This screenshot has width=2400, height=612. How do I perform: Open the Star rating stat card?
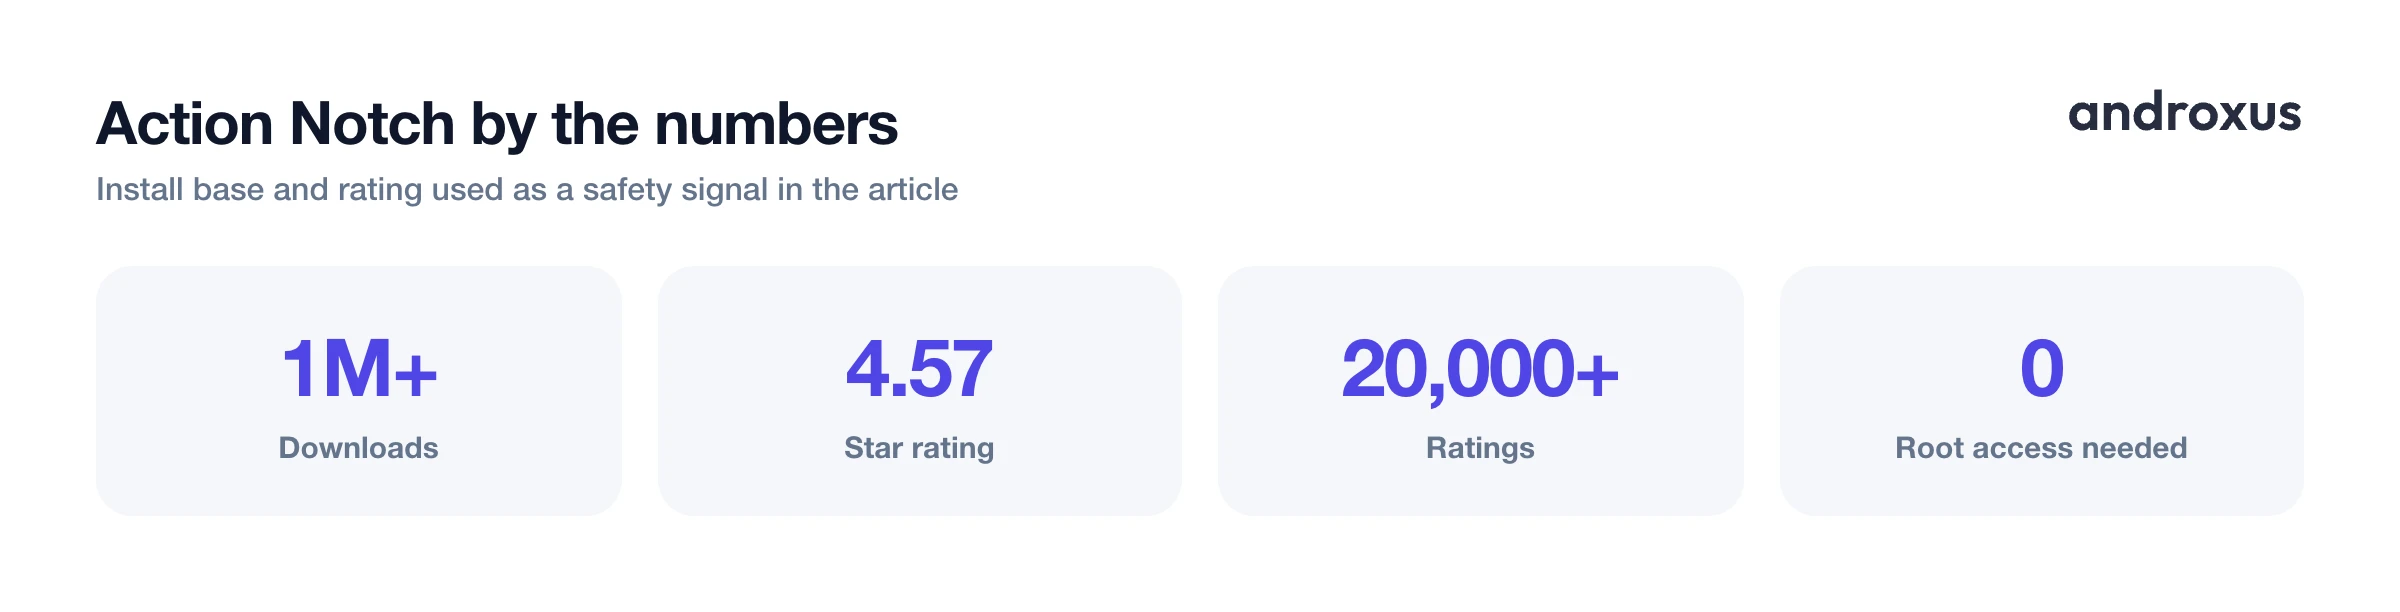click(x=920, y=391)
